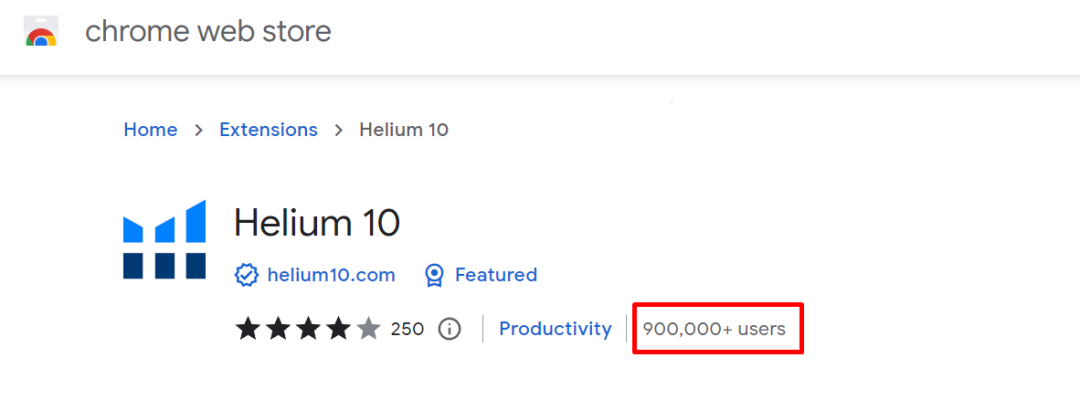
Task: Click the Featured award ribbon icon
Action: tap(434, 275)
